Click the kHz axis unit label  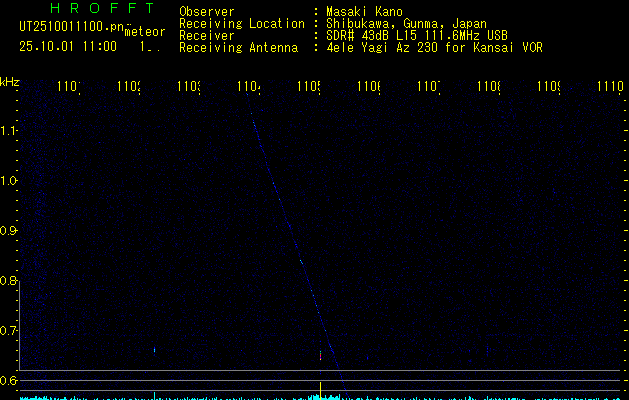click(10, 81)
